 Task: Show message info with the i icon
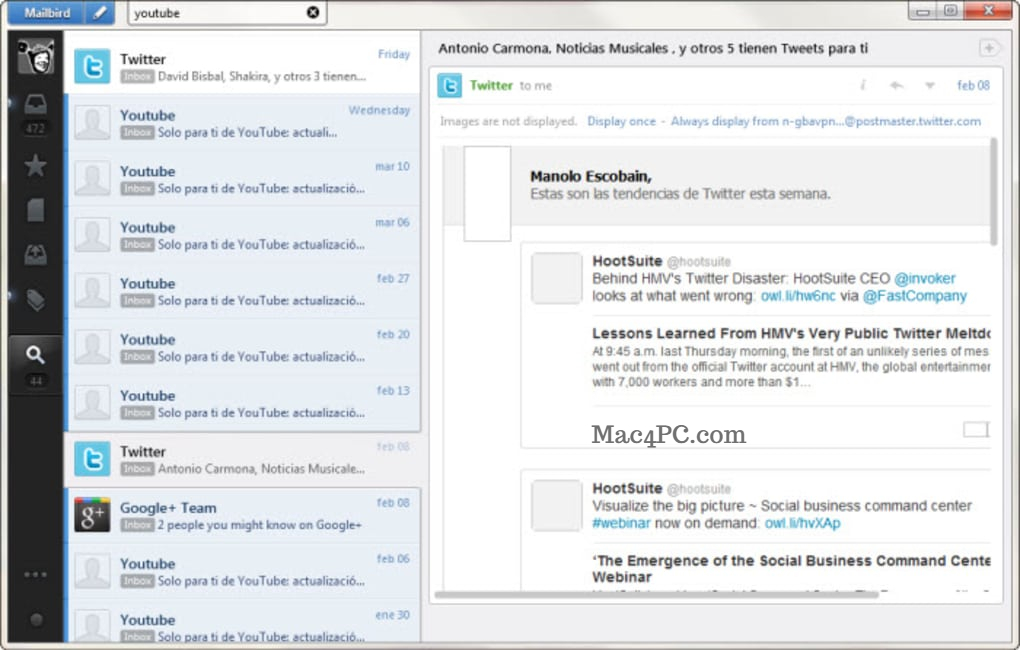863,85
